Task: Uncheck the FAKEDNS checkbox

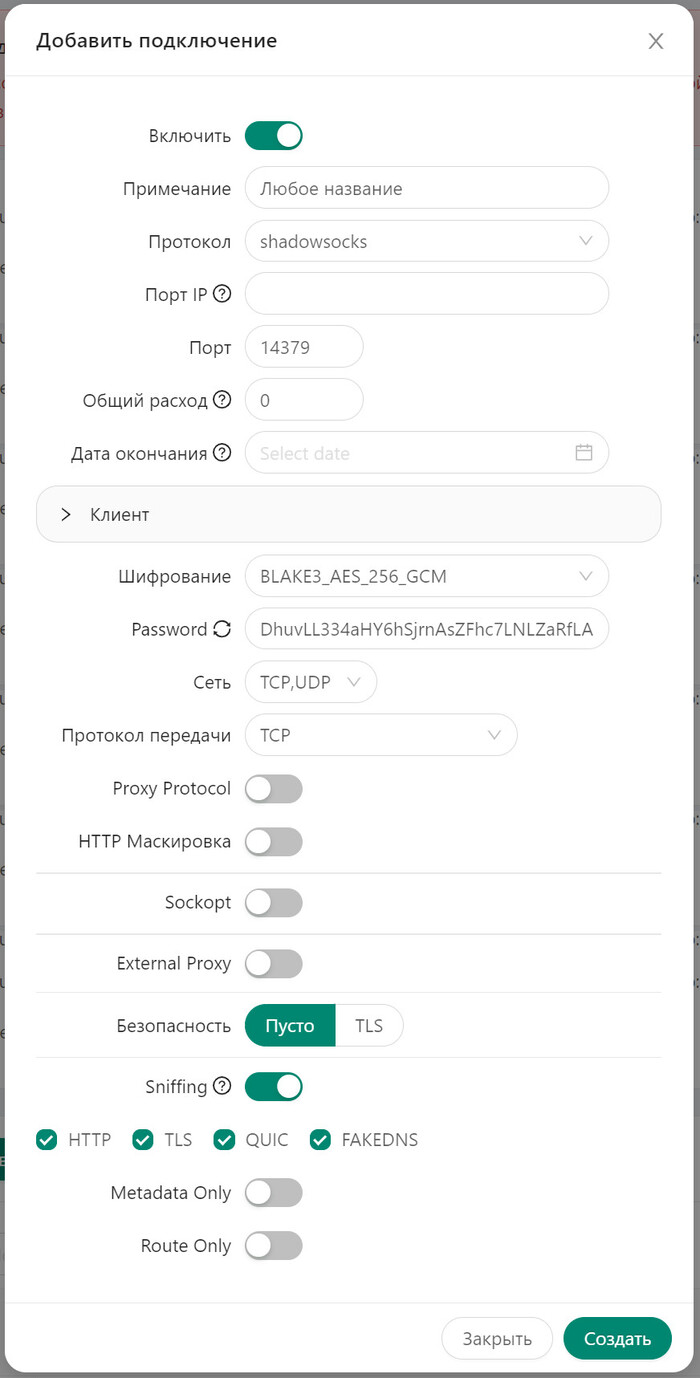Action: point(320,1139)
